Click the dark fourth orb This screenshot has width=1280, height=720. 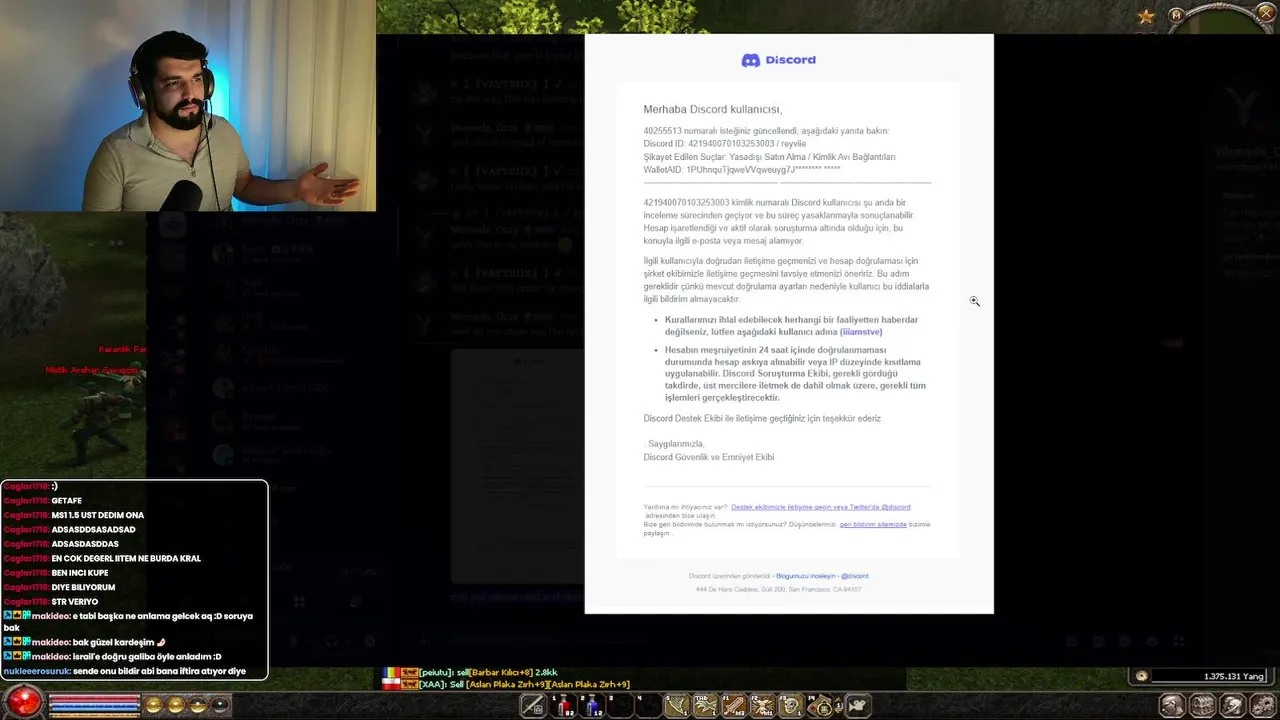tap(220, 705)
